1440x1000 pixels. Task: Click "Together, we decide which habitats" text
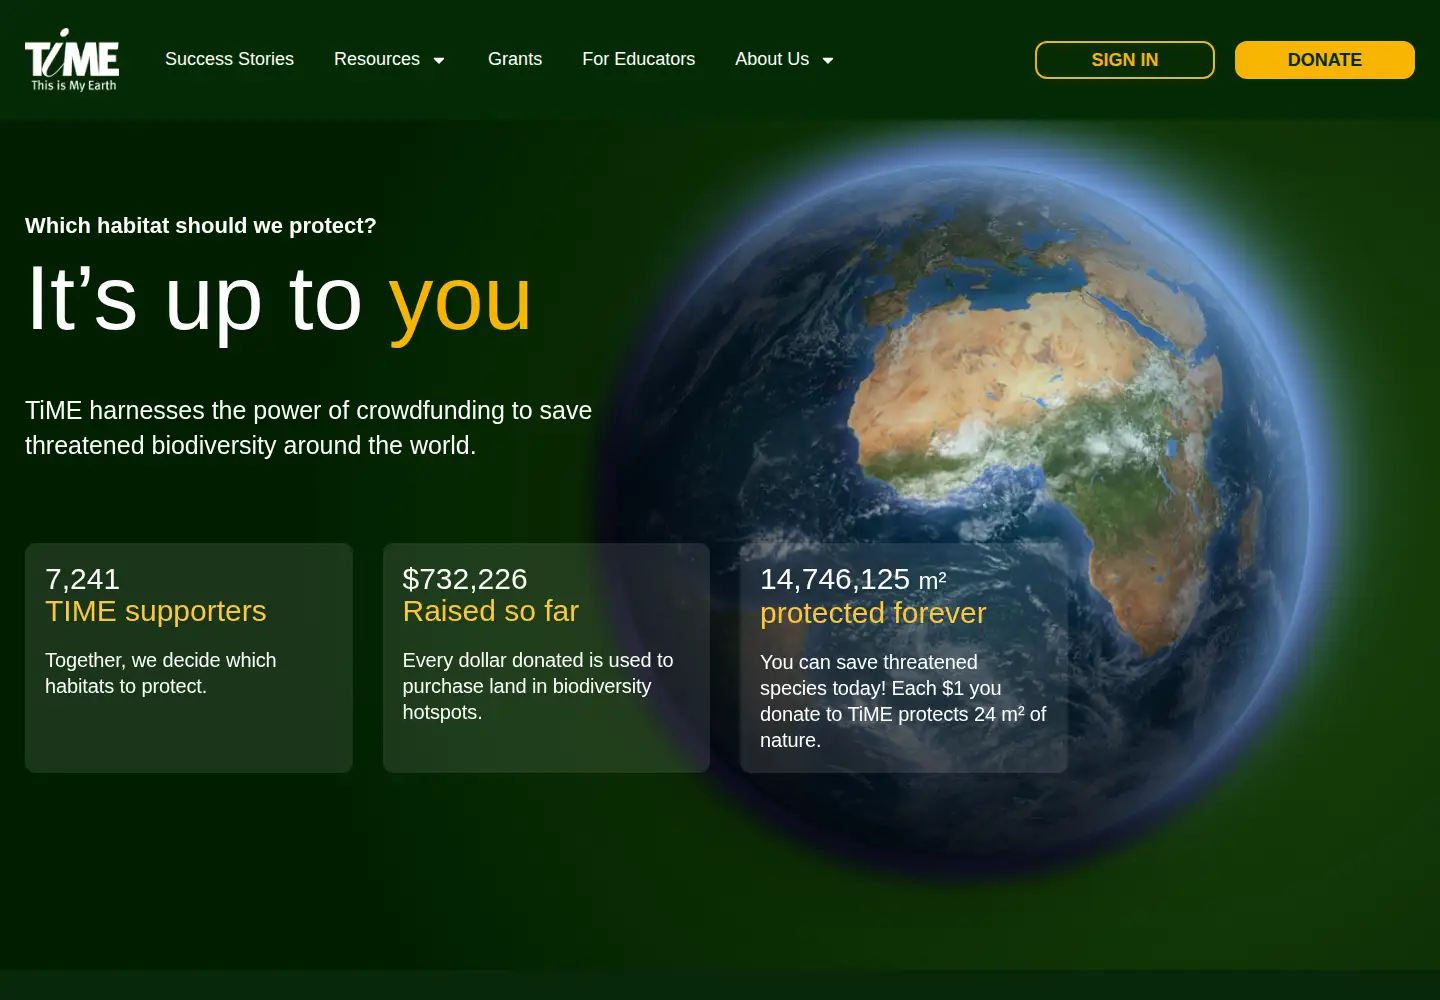[161, 673]
